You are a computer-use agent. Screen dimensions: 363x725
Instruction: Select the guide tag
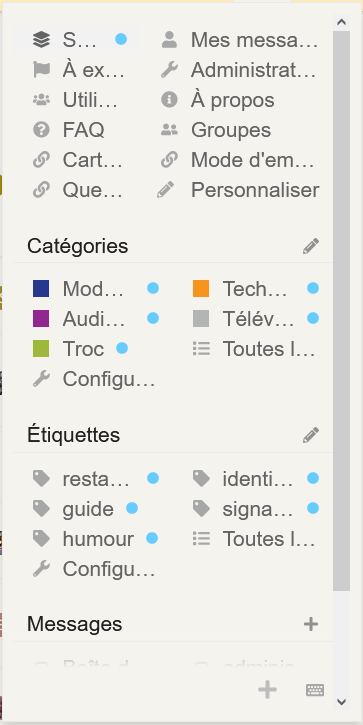click(x=88, y=509)
